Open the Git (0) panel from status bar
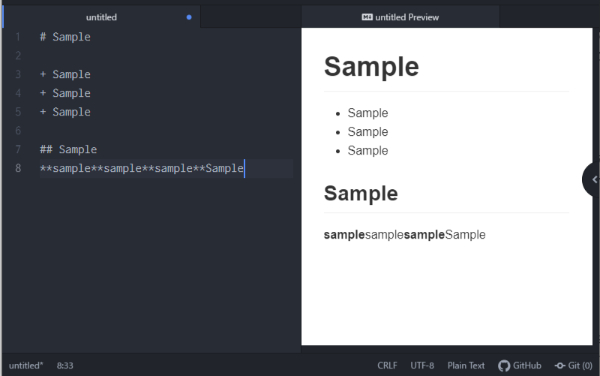The image size is (600, 376). 574,366
